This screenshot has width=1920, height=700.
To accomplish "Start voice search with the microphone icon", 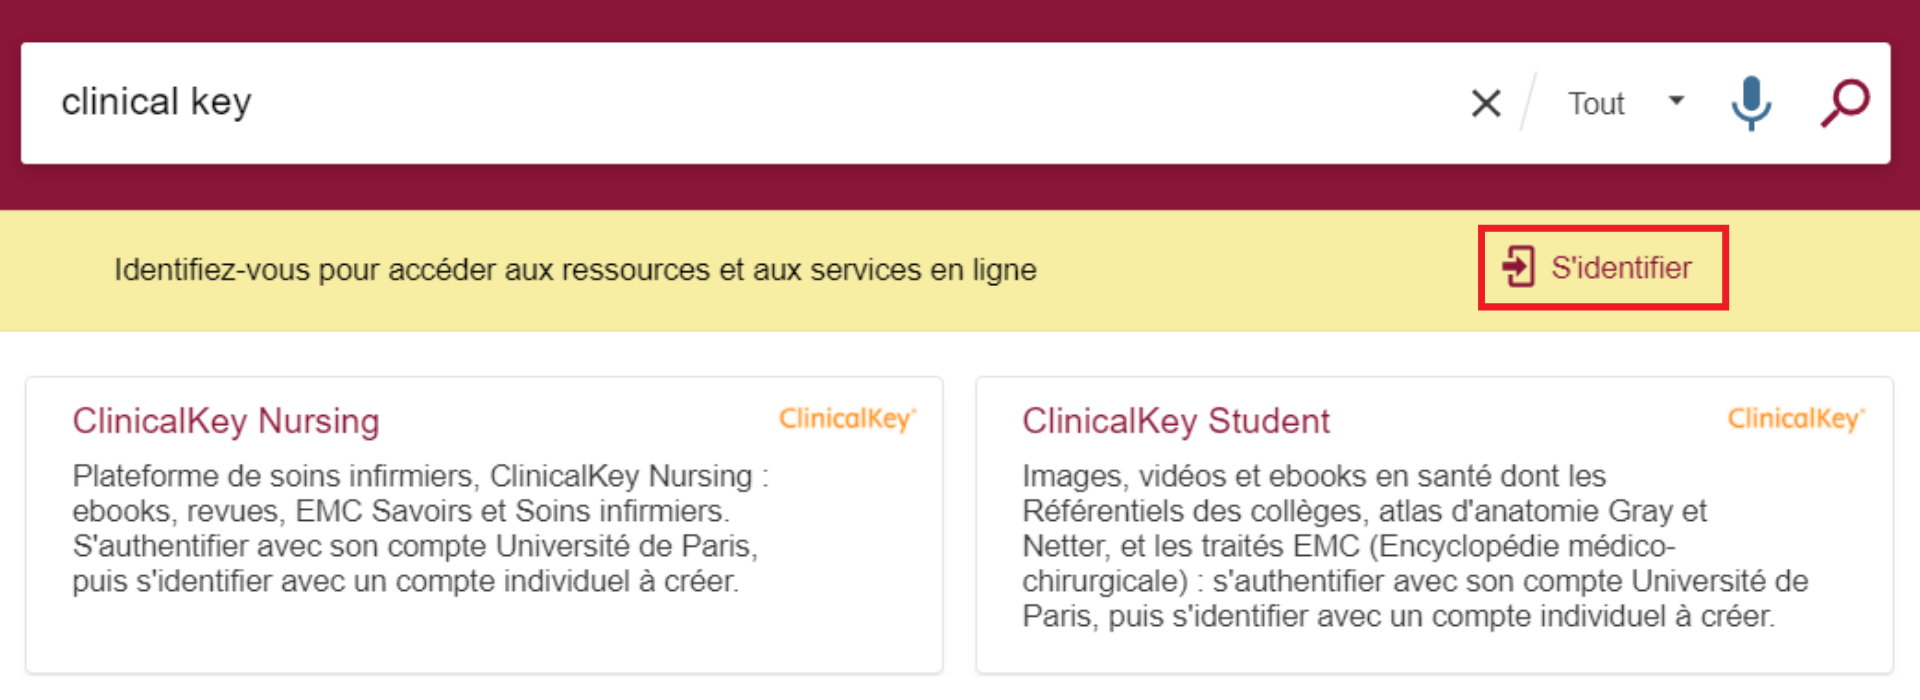I will tap(1751, 103).
